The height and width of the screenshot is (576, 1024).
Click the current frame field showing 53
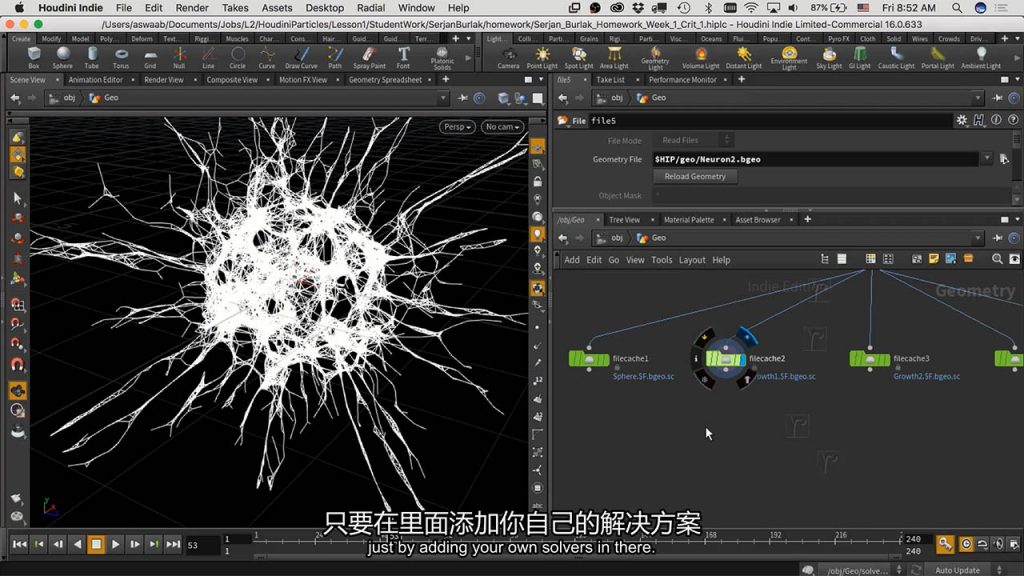click(202, 545)
